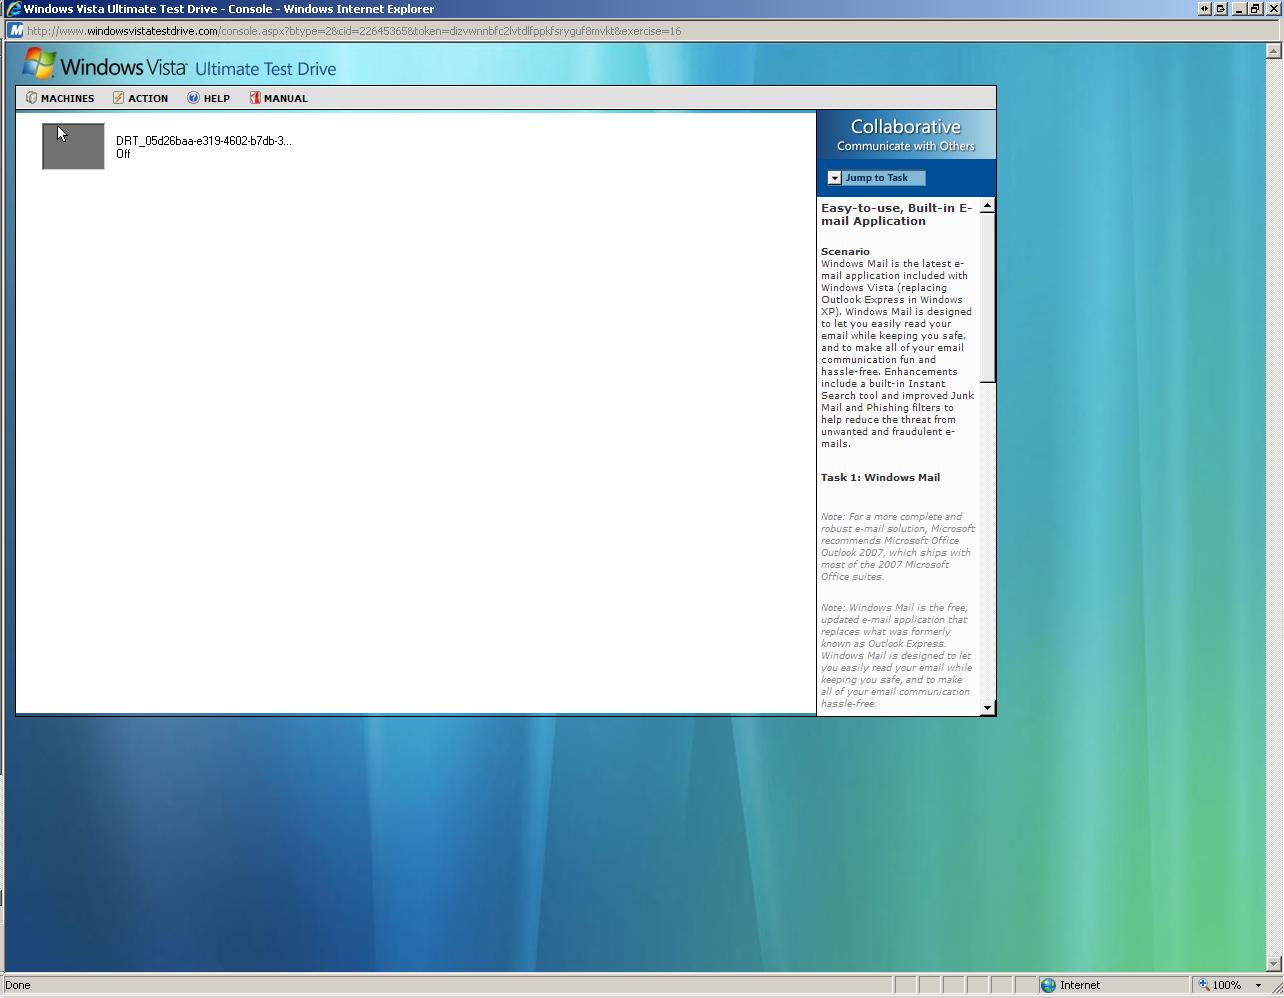Click the task pane scroll-down arrow
This screenshot has height=998, width=1284.
[988, 707]
